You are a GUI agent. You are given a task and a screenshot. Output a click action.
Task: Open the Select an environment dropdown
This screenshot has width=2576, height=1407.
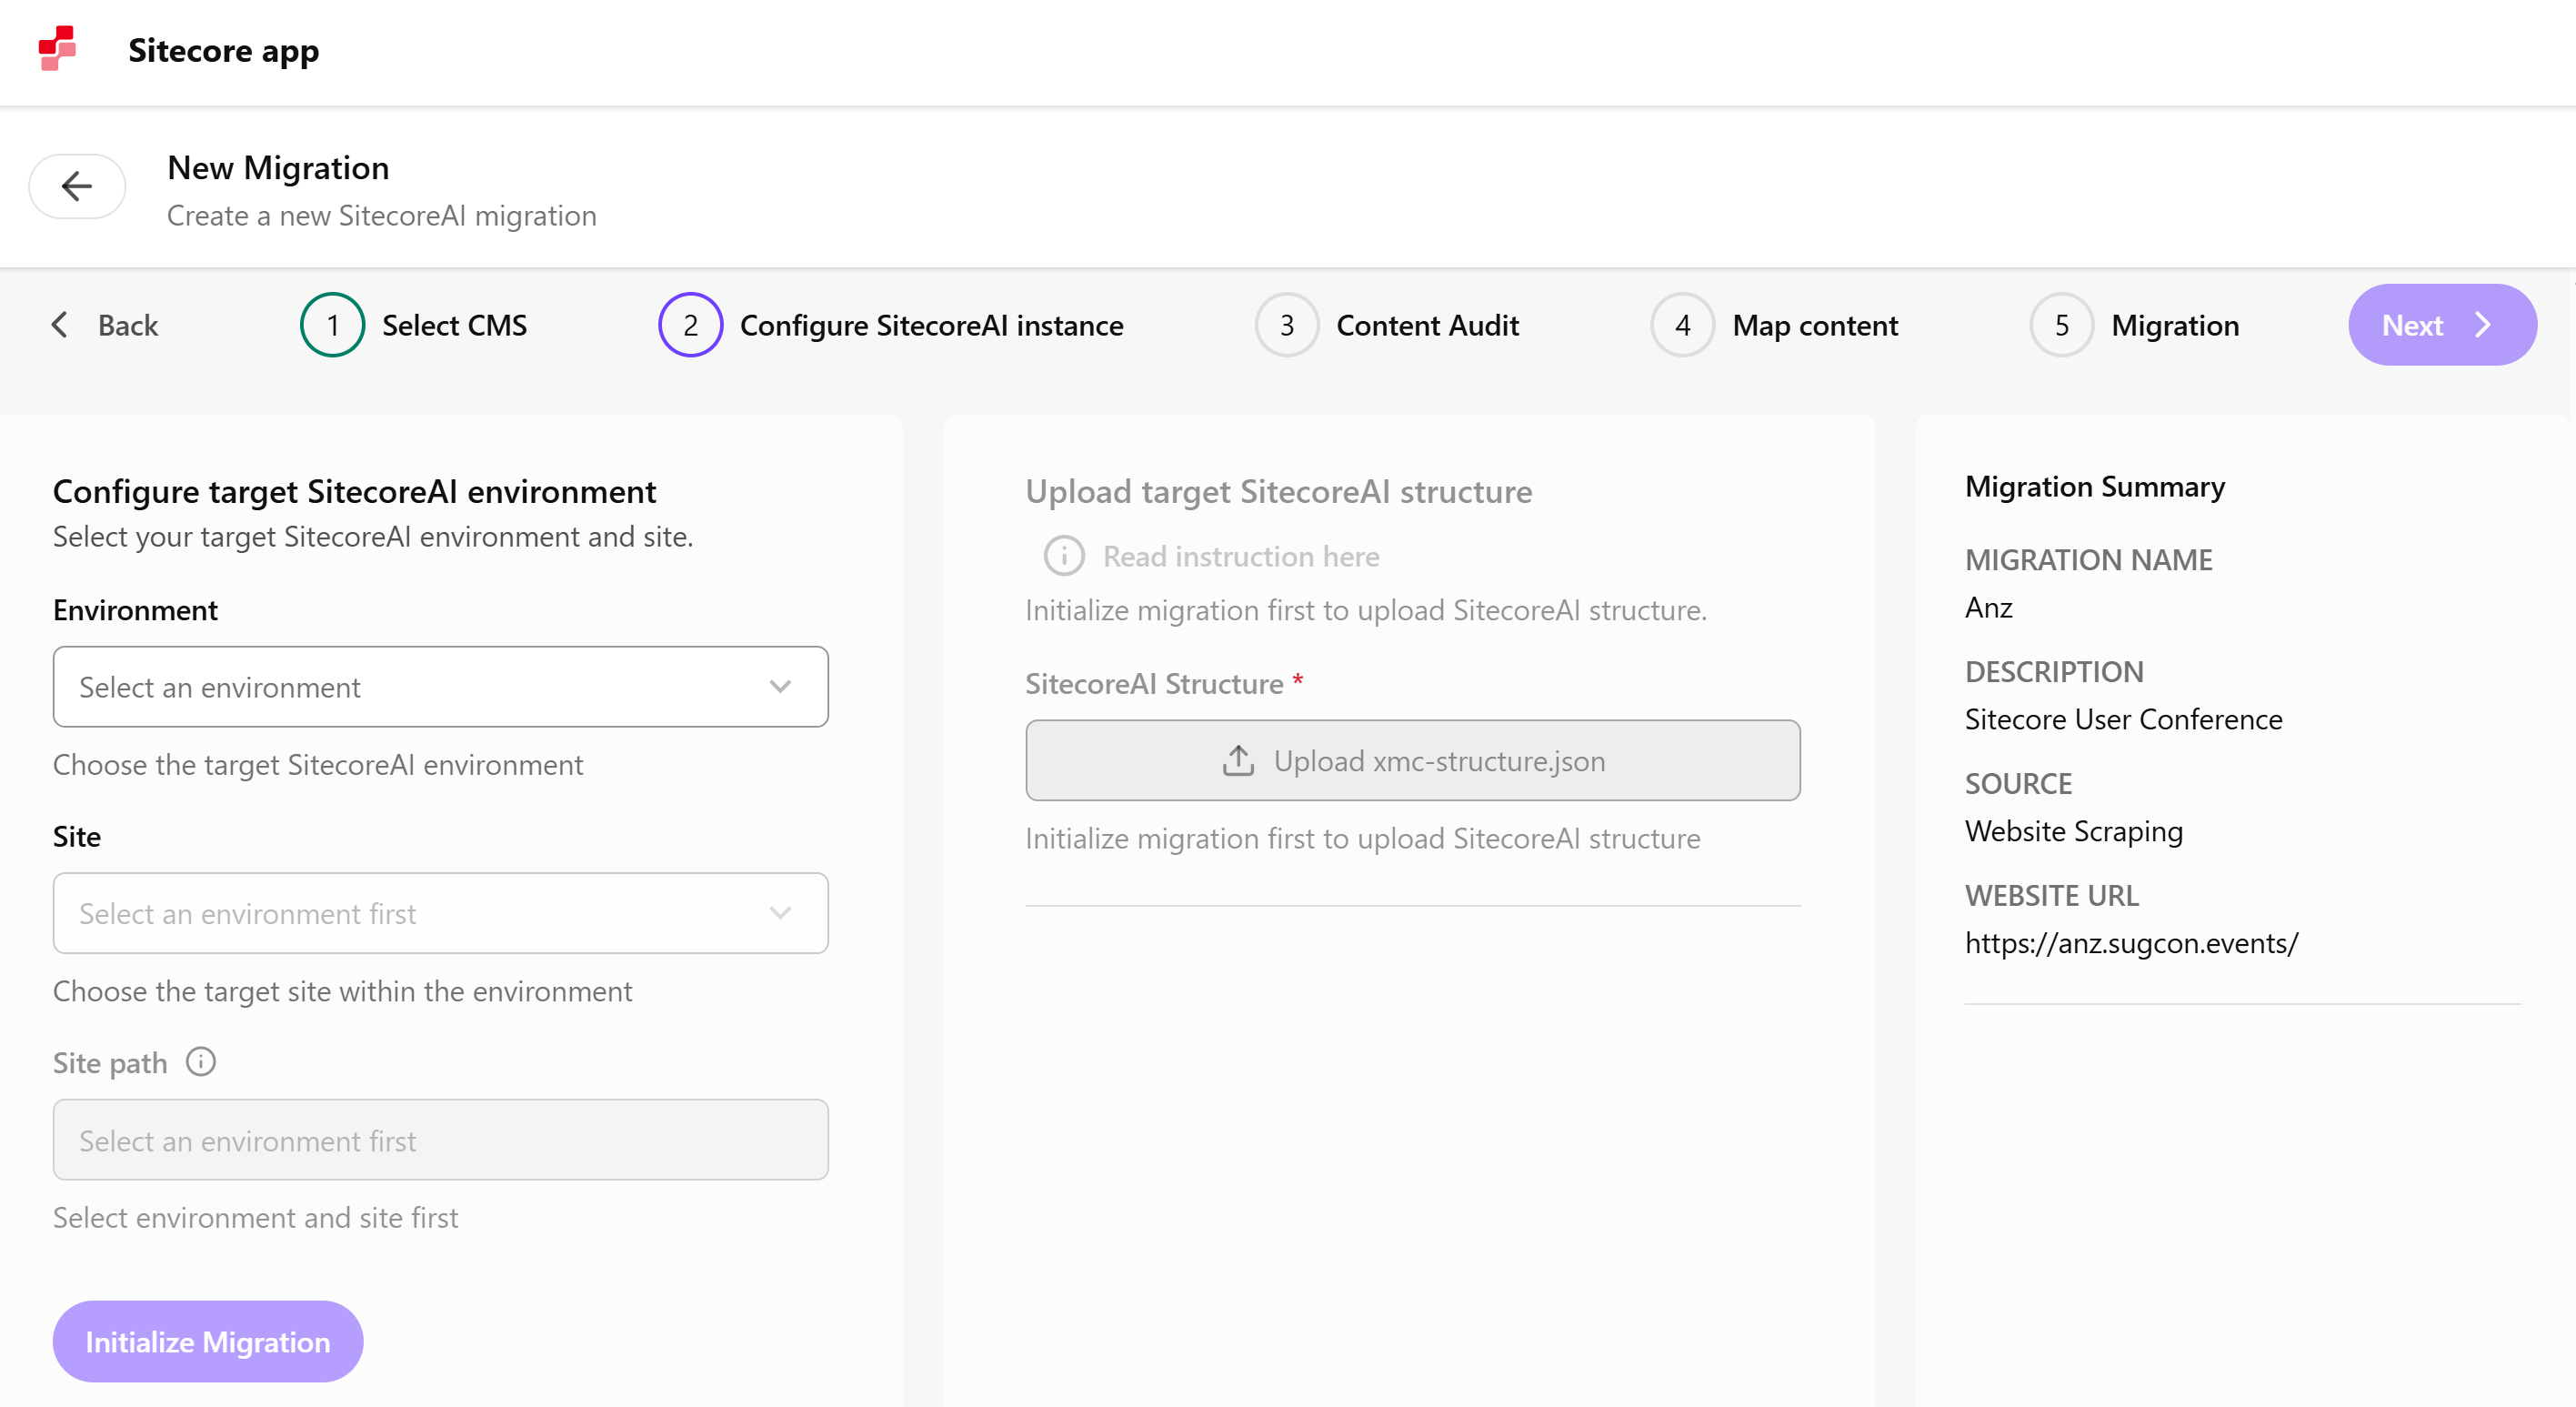pyautogui.click(x=440, y=687)
